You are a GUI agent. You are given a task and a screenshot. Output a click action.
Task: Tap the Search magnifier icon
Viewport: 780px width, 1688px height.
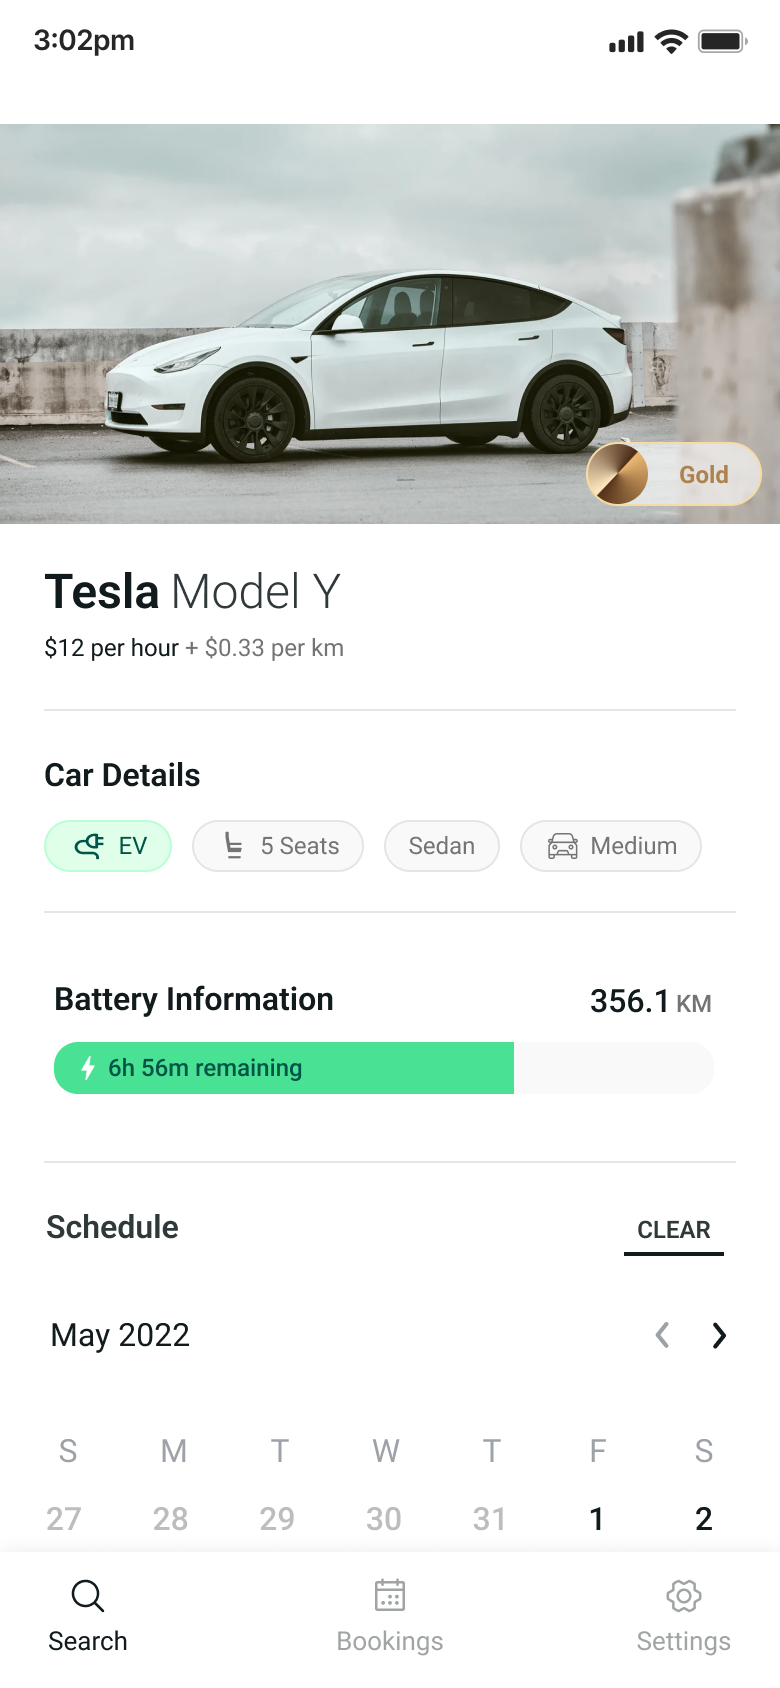88,1595
